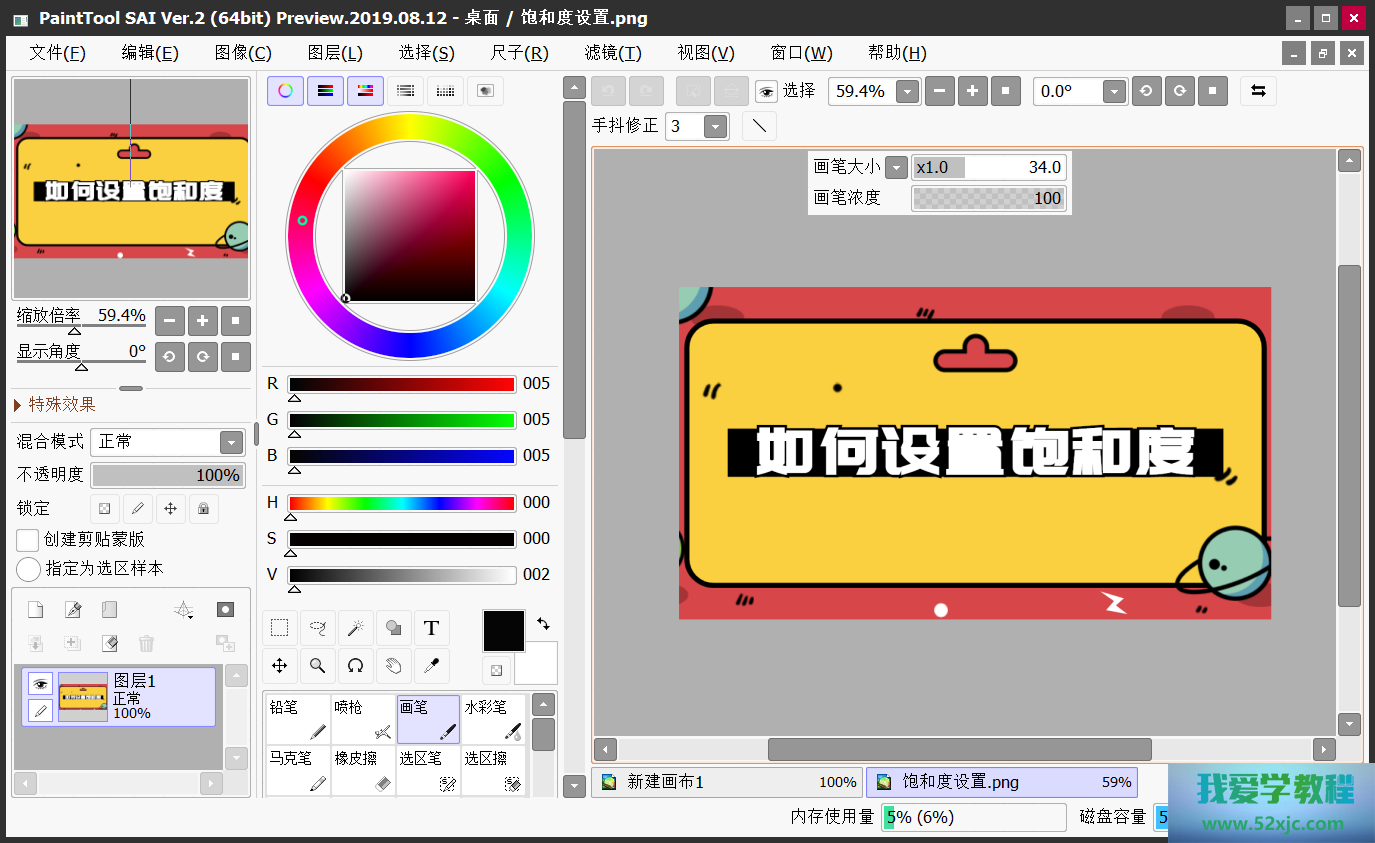
Task: Select the 橡皮擦 eraser brush
Action: click(363, 772)
